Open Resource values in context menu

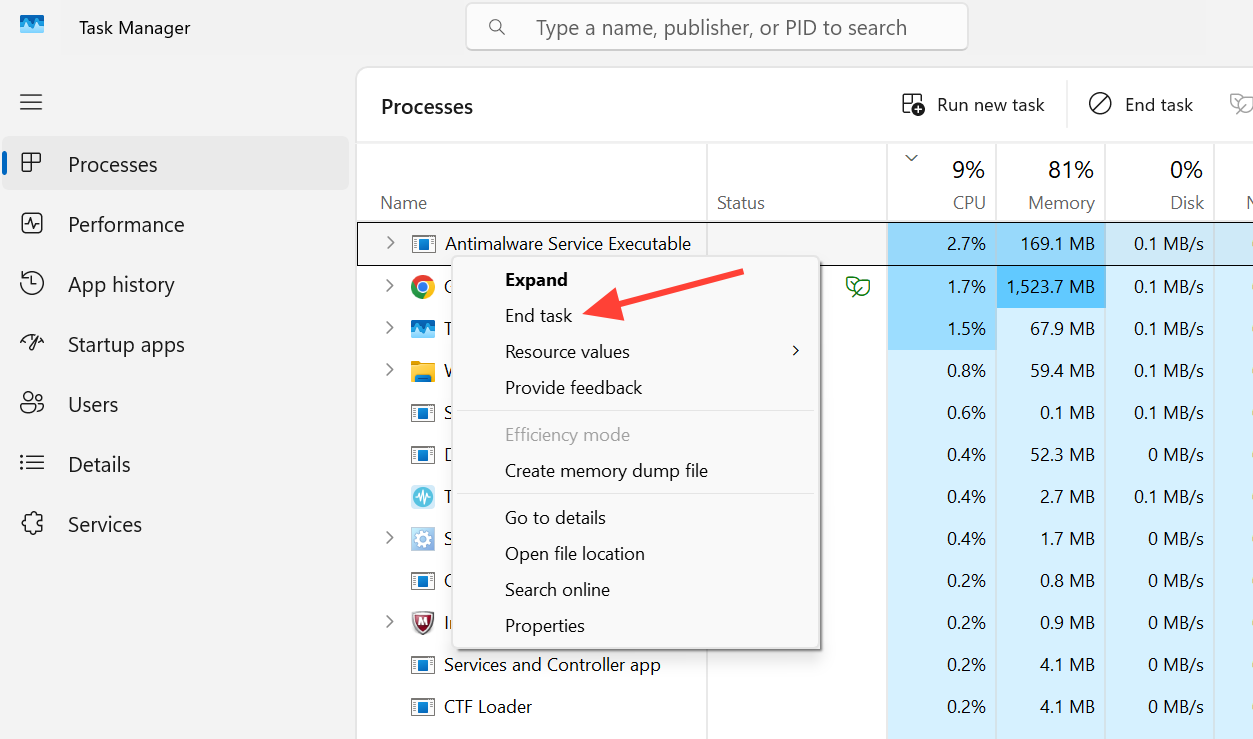(636, 352)
